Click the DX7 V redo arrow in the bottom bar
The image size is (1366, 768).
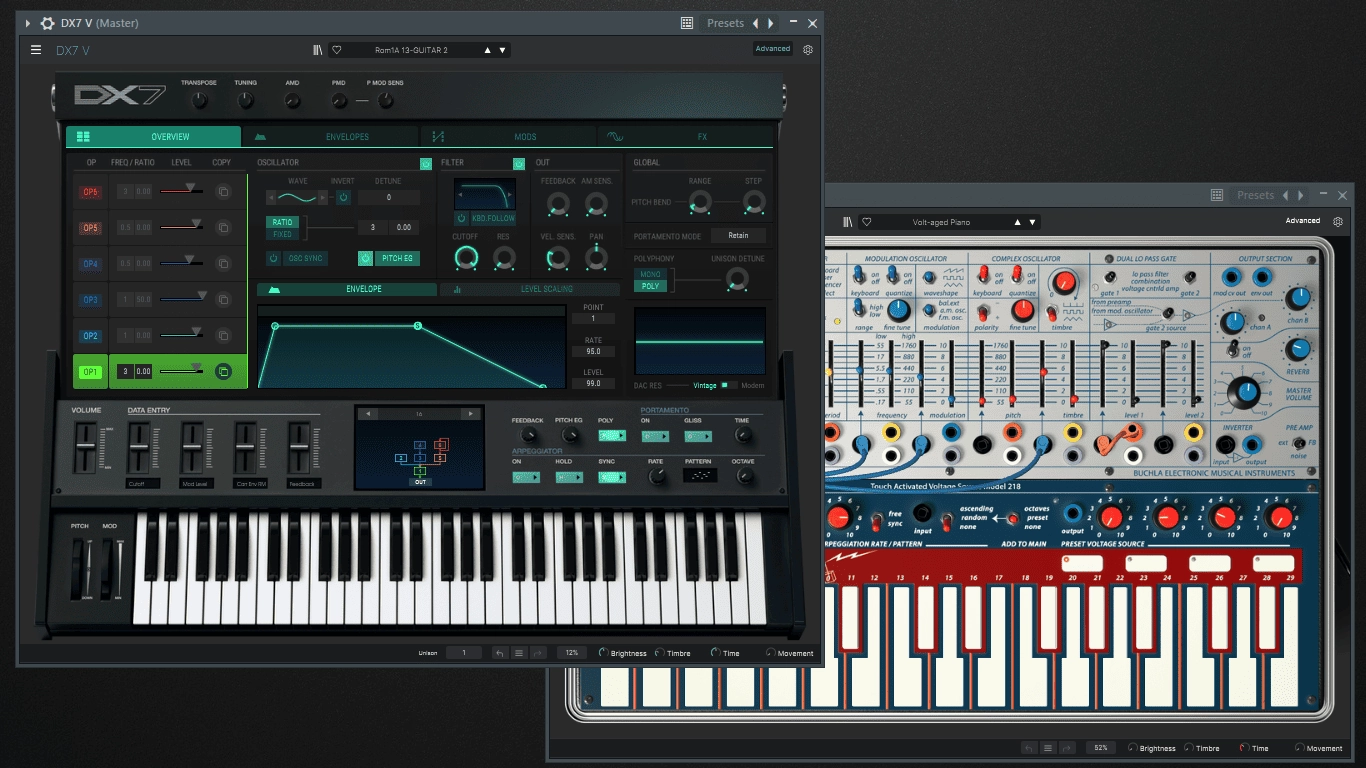[x=538, y=653]
